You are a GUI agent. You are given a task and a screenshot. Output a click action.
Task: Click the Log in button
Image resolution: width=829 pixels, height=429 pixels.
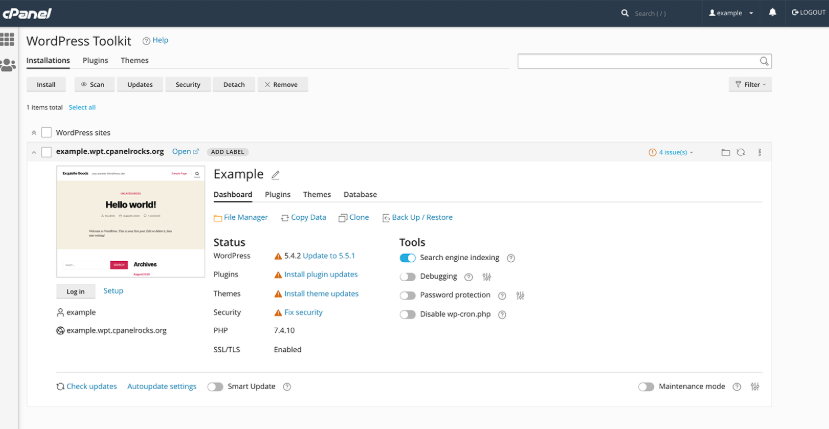coord(76,291)
